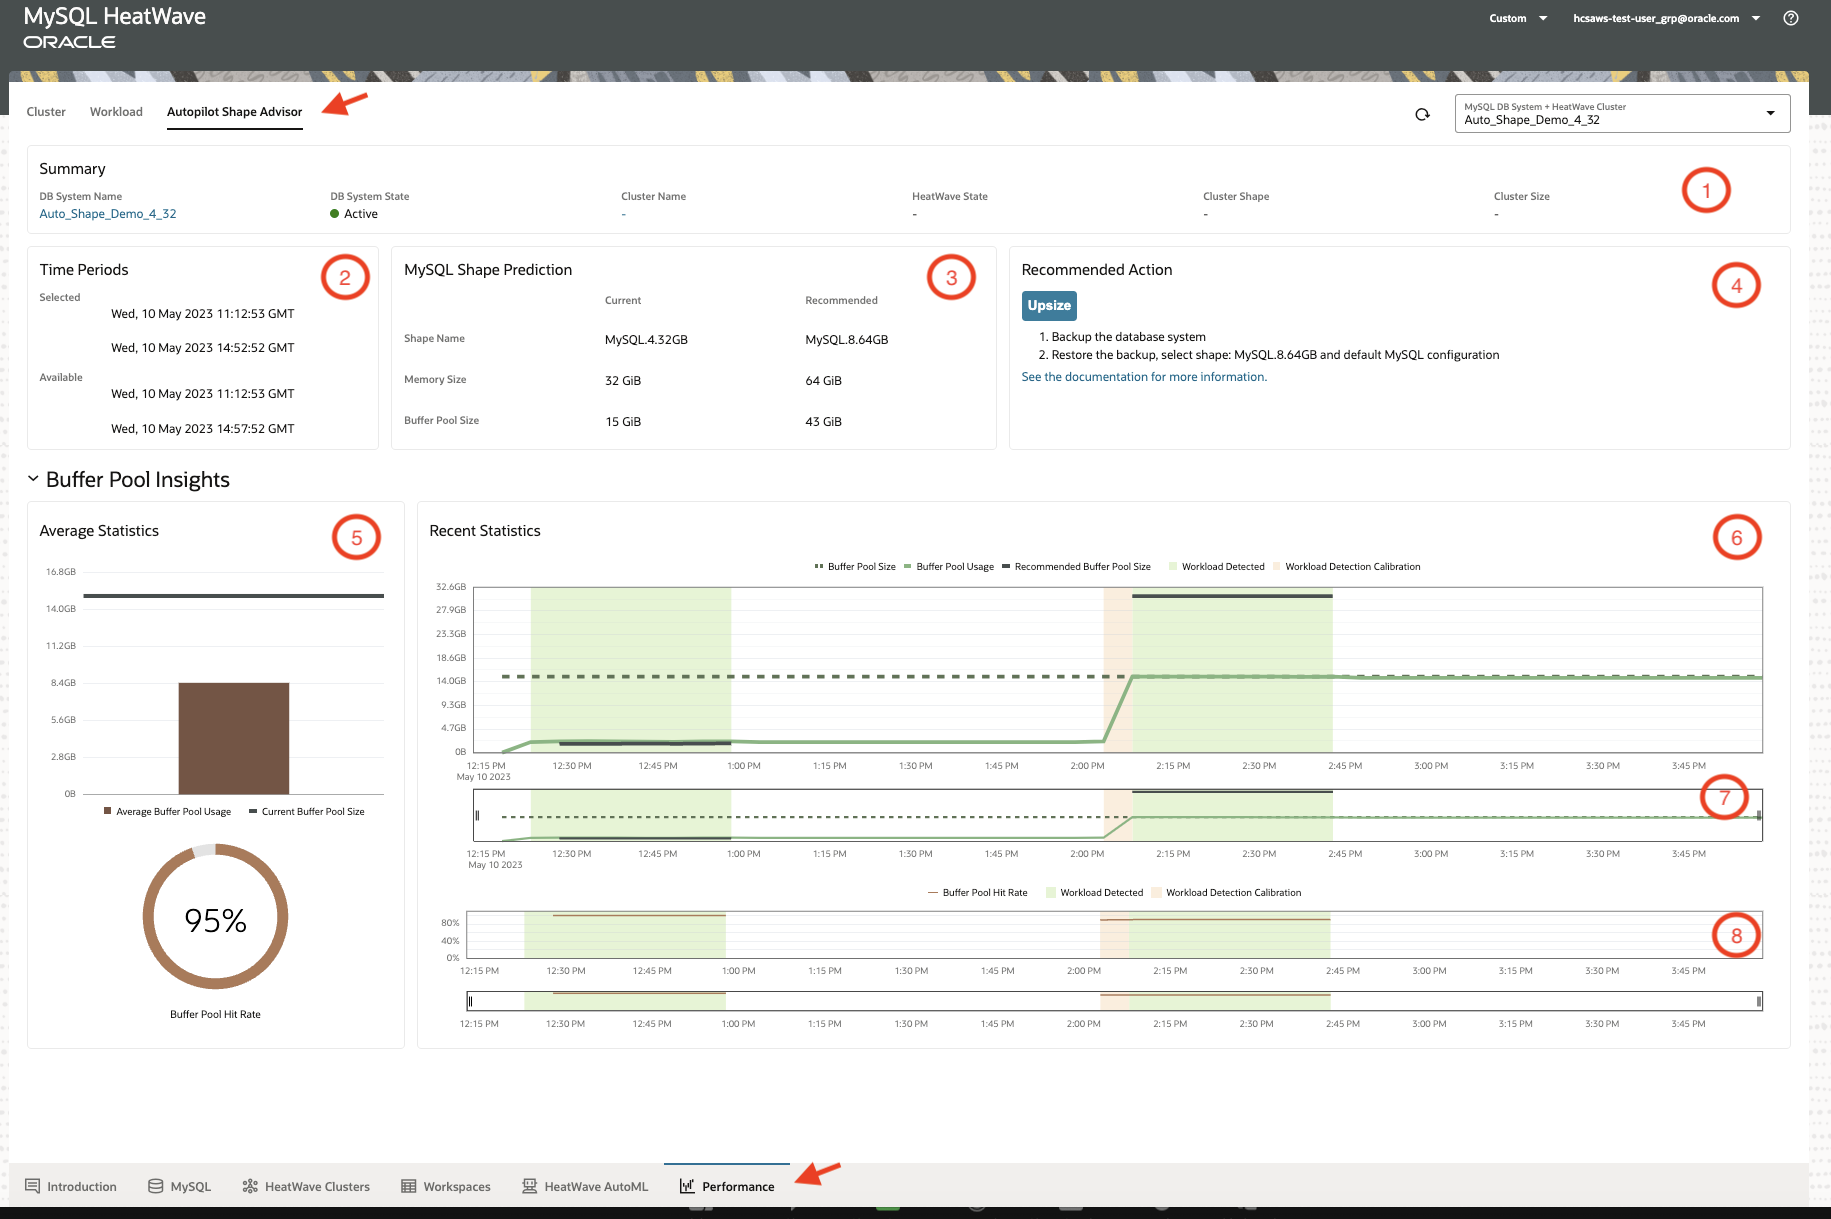Open the help question mark icon
The height and width of the screenshot is (1219, 1831).
tap(1790, 18)
